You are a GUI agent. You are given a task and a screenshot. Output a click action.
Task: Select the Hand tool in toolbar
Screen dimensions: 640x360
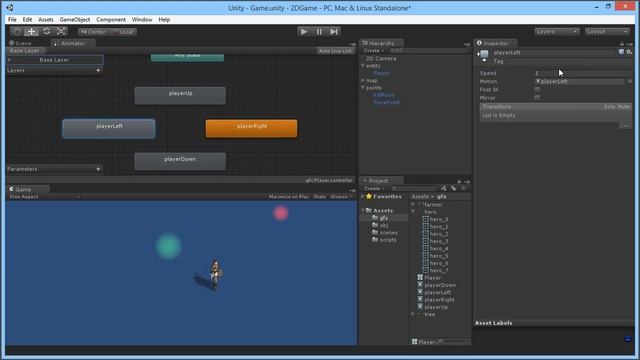17,31
